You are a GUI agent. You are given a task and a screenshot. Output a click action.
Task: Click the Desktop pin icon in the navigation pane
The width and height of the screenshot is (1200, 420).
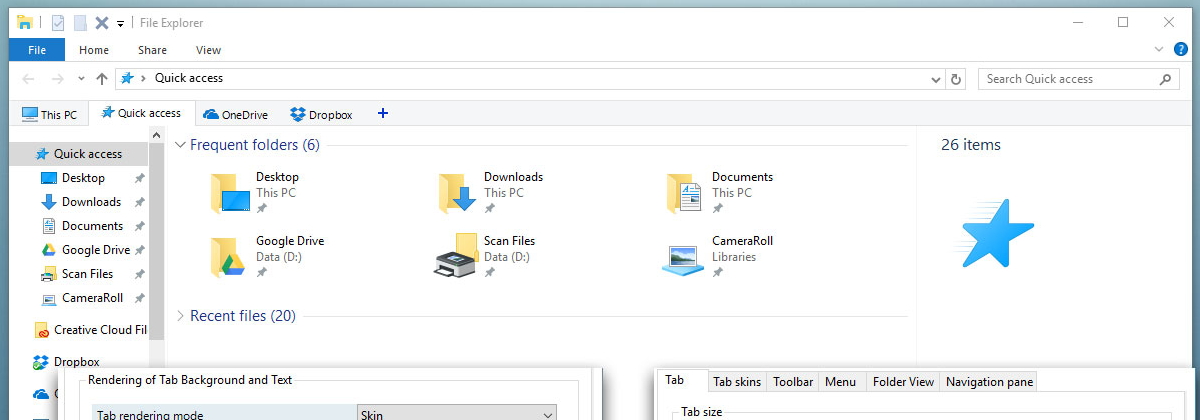coord(140,178)
